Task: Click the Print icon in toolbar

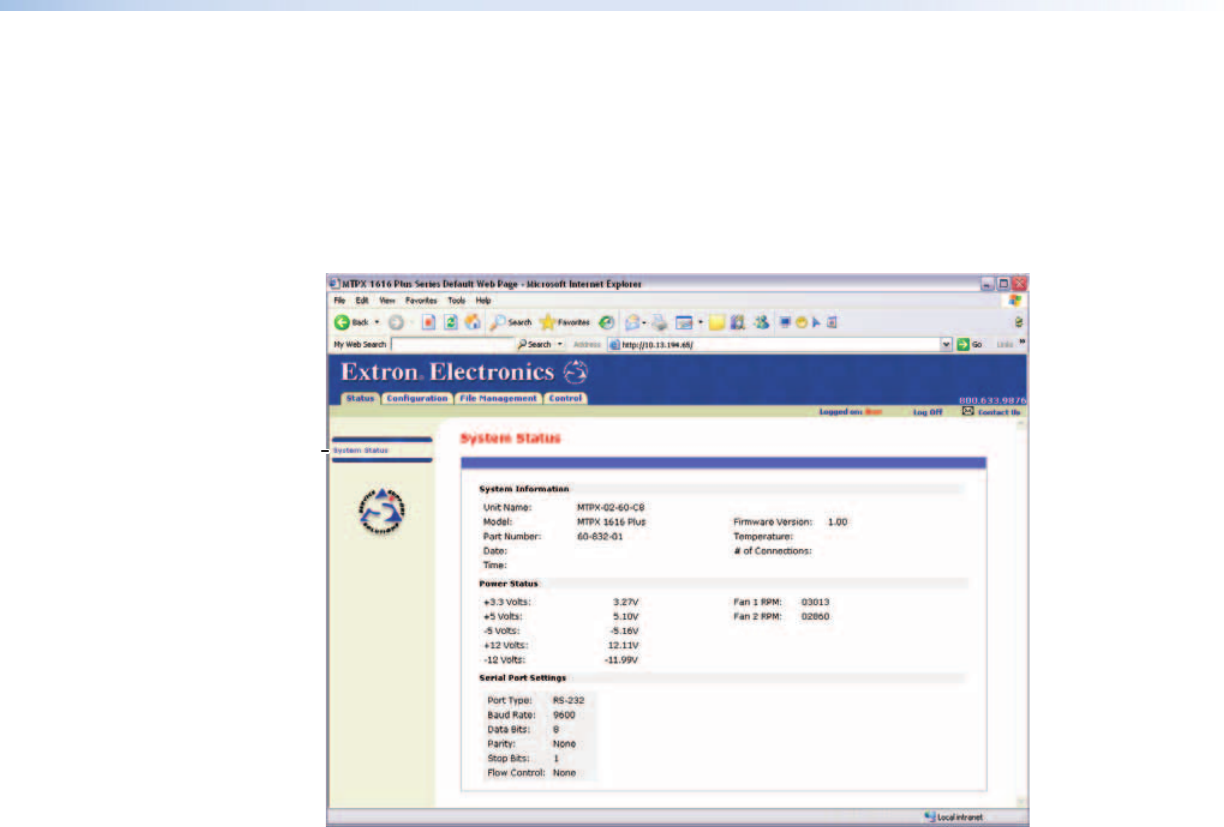Action: pos(660,323)
